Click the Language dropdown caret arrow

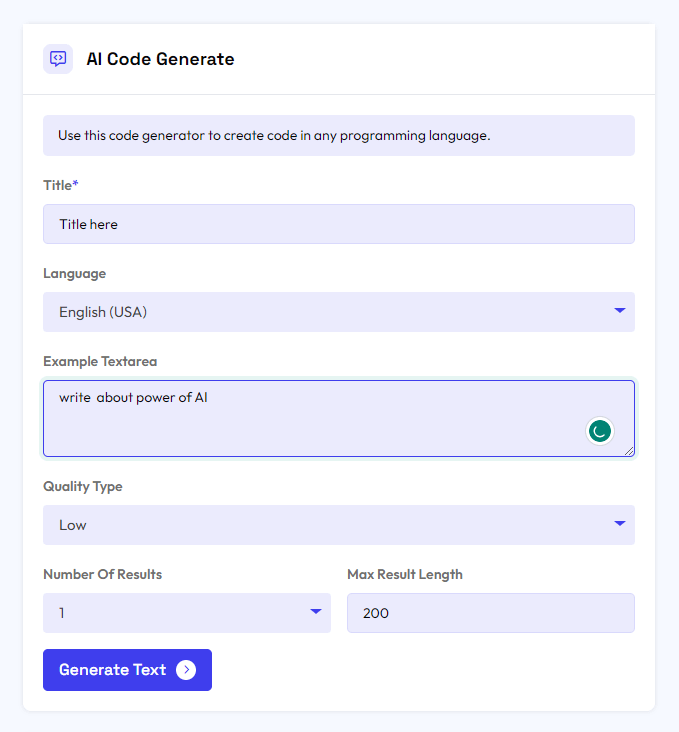pyautogui.click(x=620, y=311)
